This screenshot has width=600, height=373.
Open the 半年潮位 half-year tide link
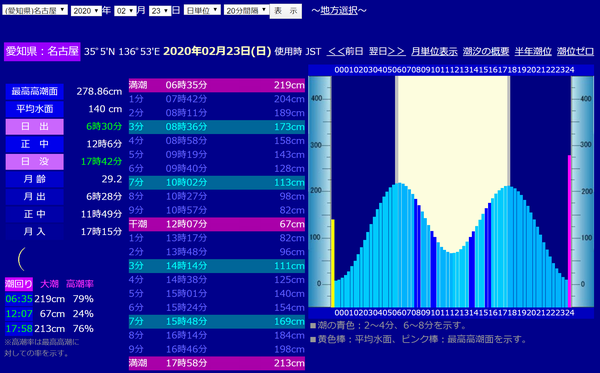[533, 51]
